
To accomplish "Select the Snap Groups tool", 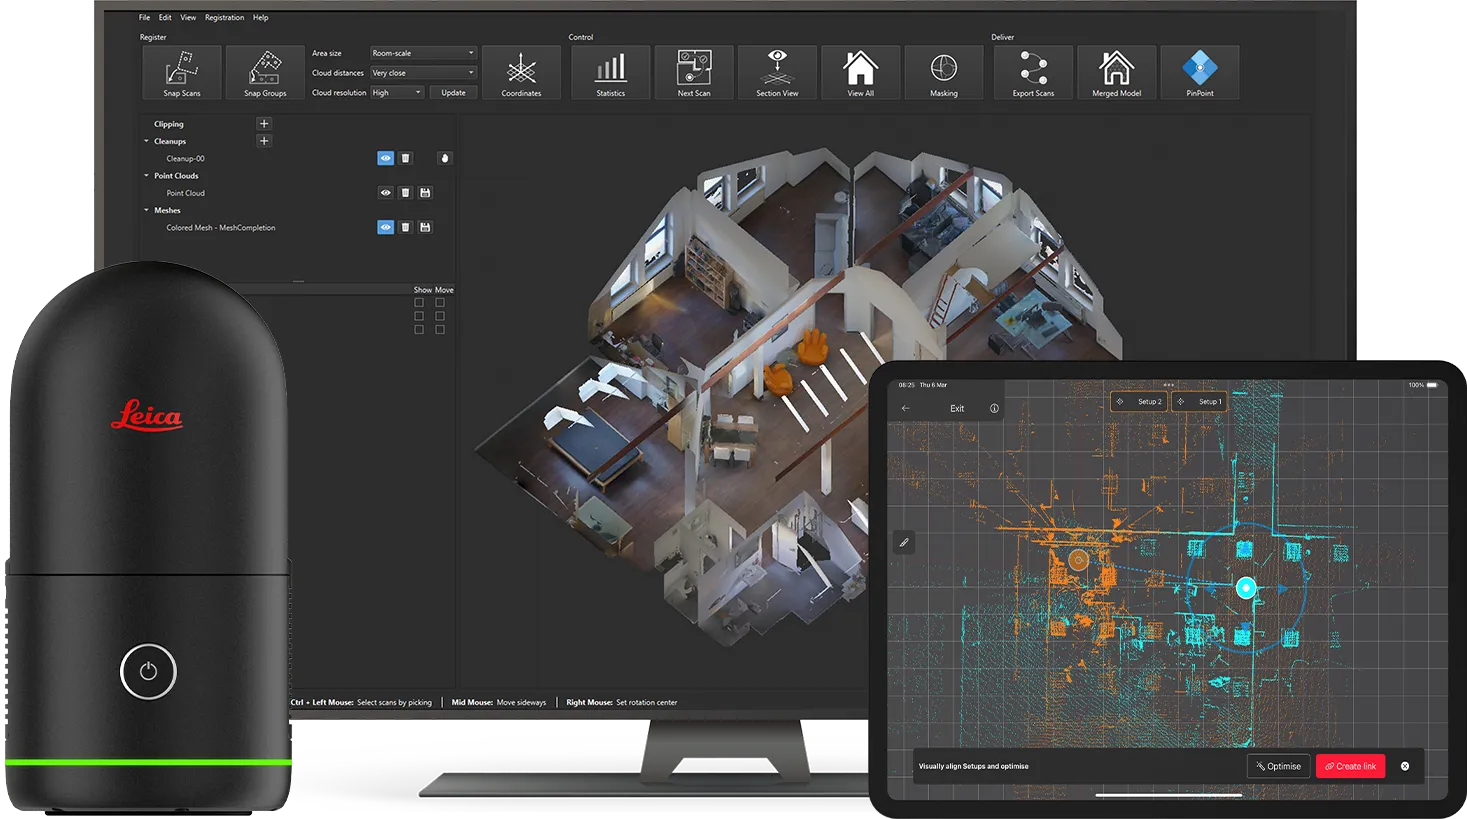I will point(265,72).
